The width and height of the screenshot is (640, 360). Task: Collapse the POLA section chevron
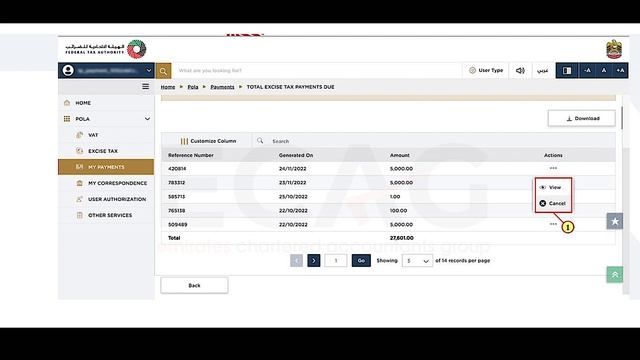tap(147, 119)
